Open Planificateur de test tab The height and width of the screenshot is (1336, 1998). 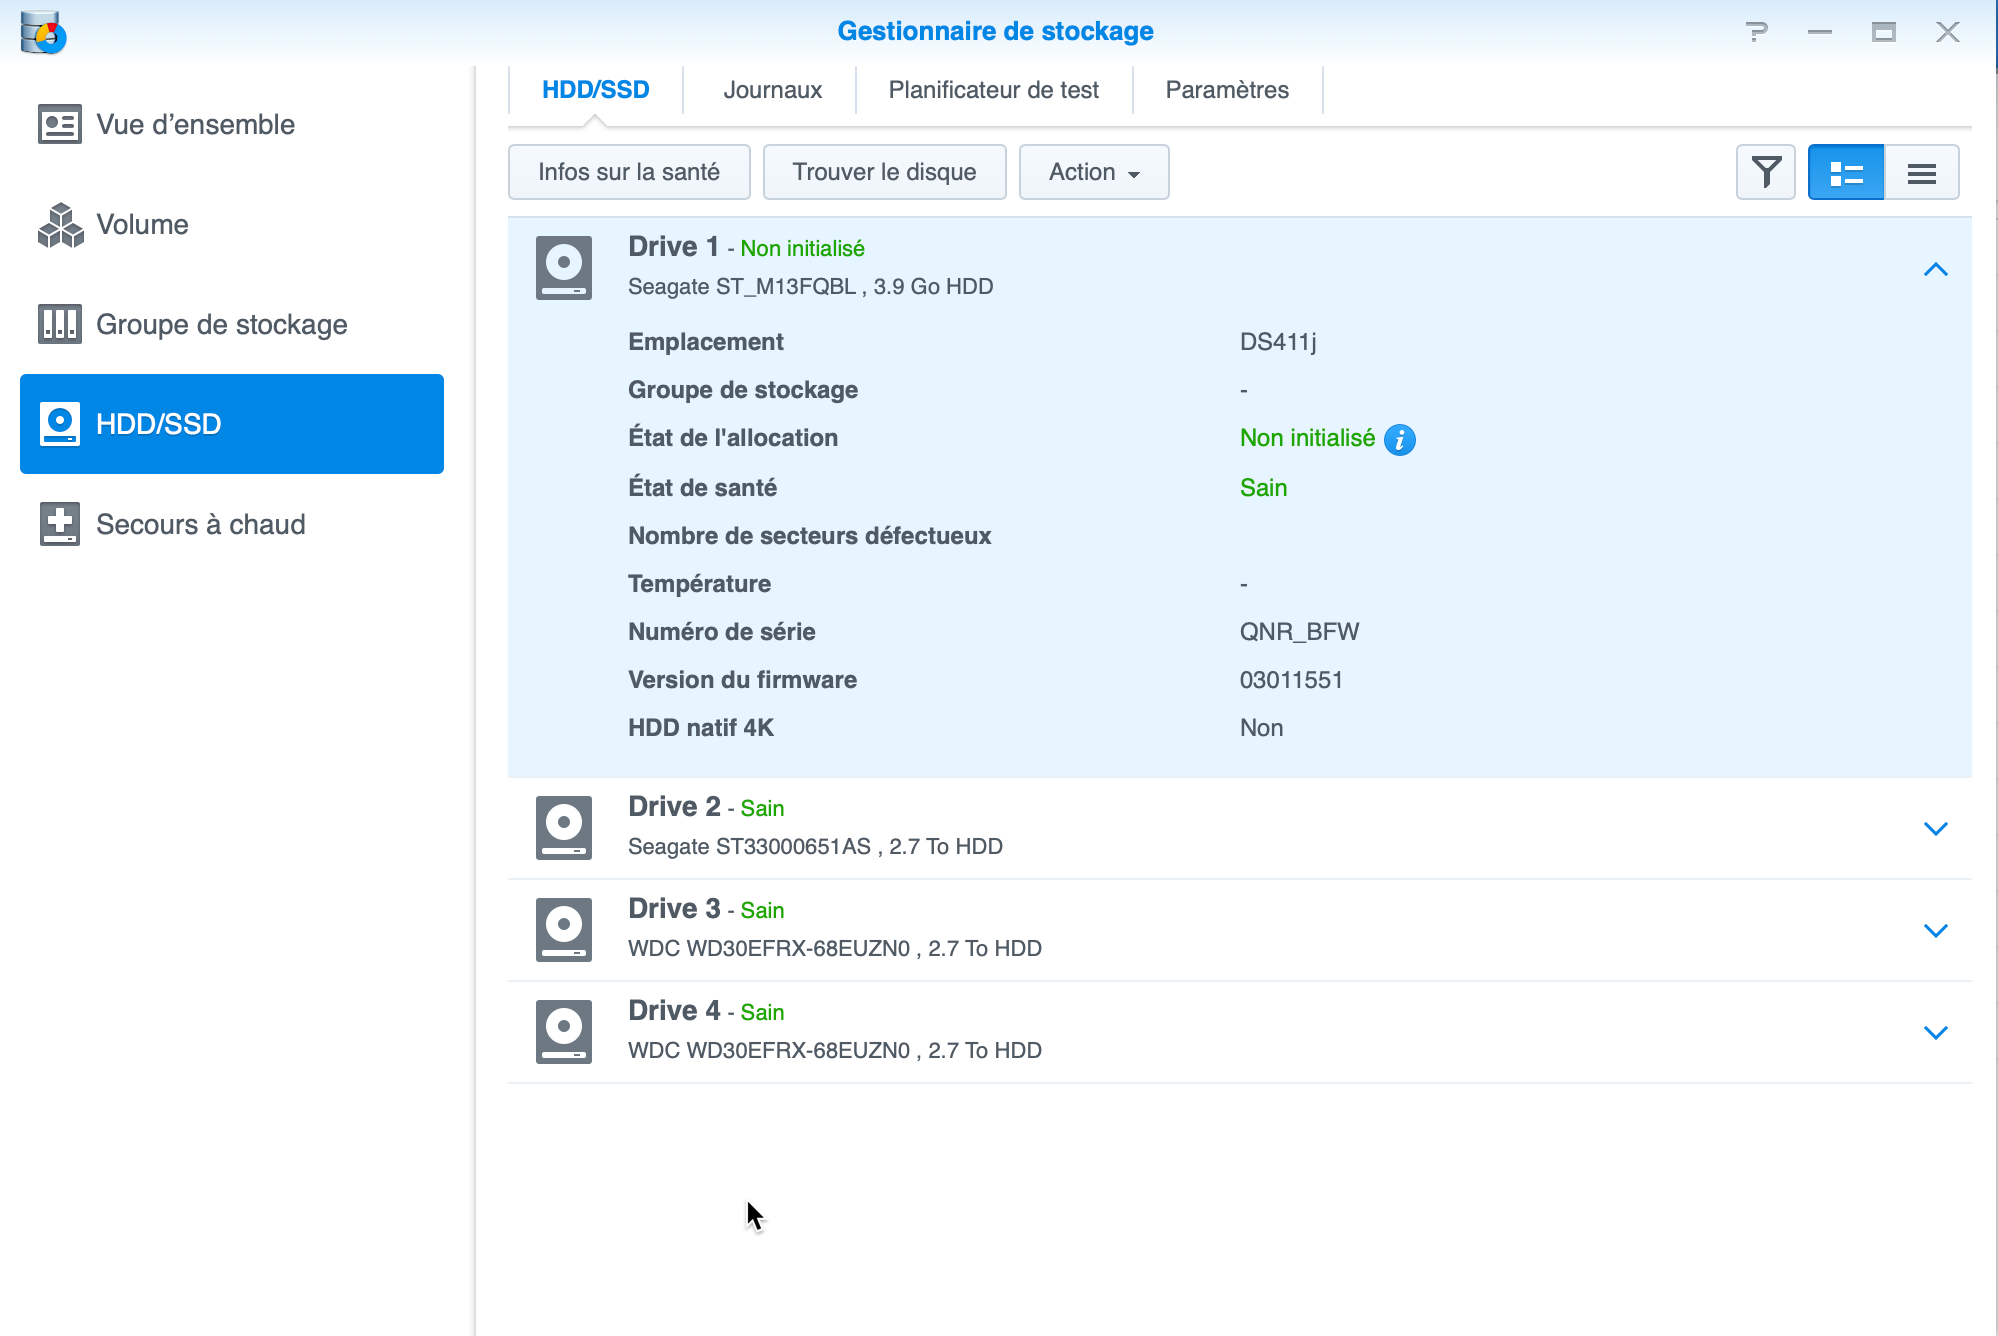[x=993, y=90]
